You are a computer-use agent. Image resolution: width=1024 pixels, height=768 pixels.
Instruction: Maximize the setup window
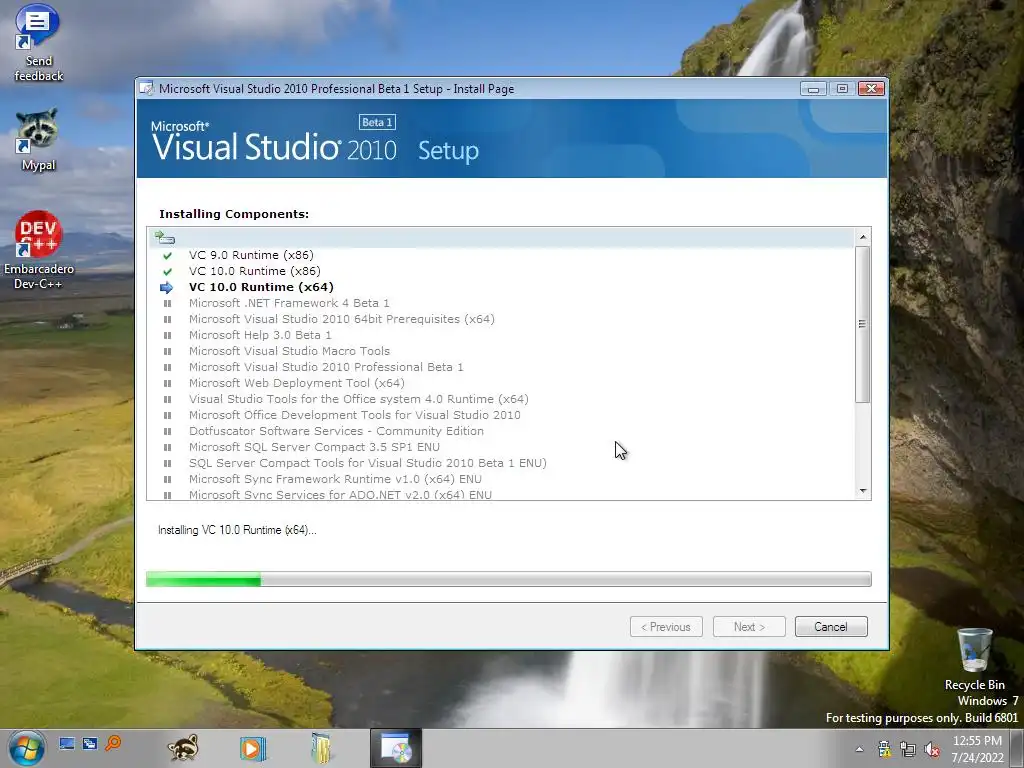(842, 88)
